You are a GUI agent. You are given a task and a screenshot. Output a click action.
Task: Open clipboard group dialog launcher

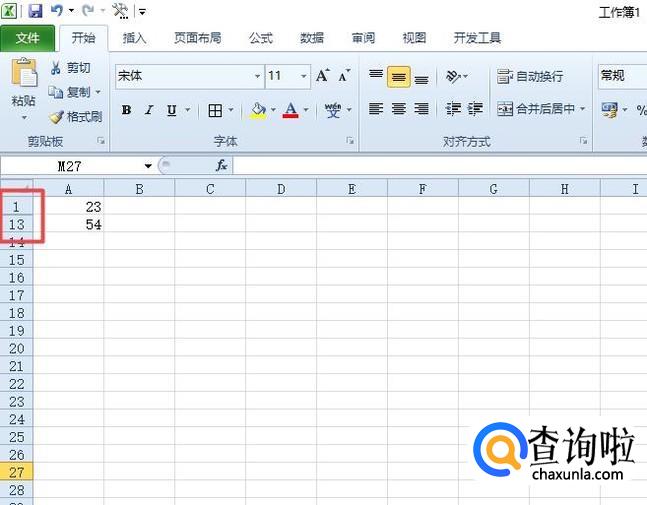coord(101,141)
